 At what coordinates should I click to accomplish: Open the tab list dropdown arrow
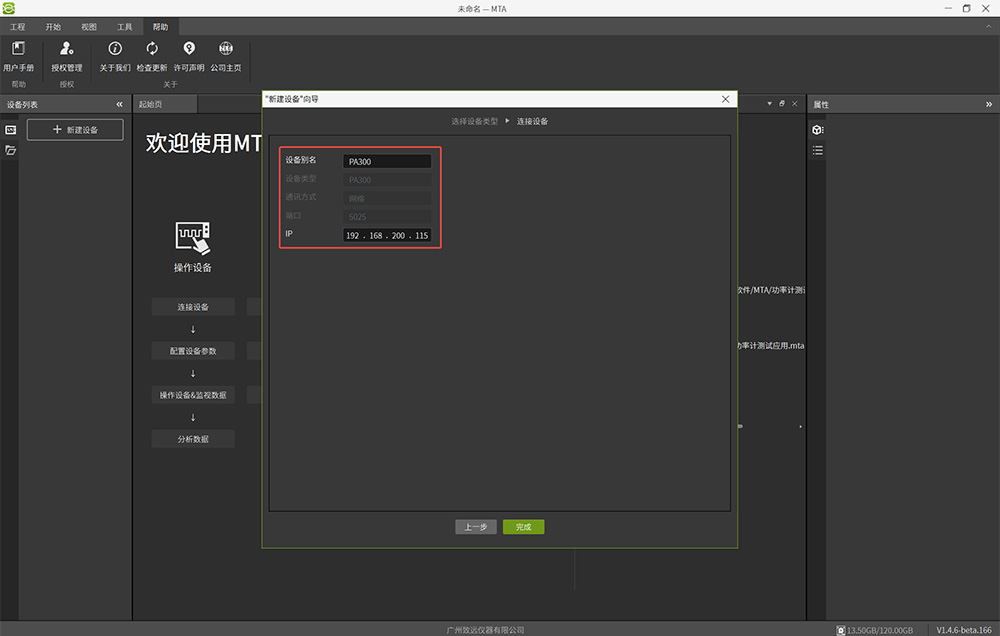coord(769,104)
